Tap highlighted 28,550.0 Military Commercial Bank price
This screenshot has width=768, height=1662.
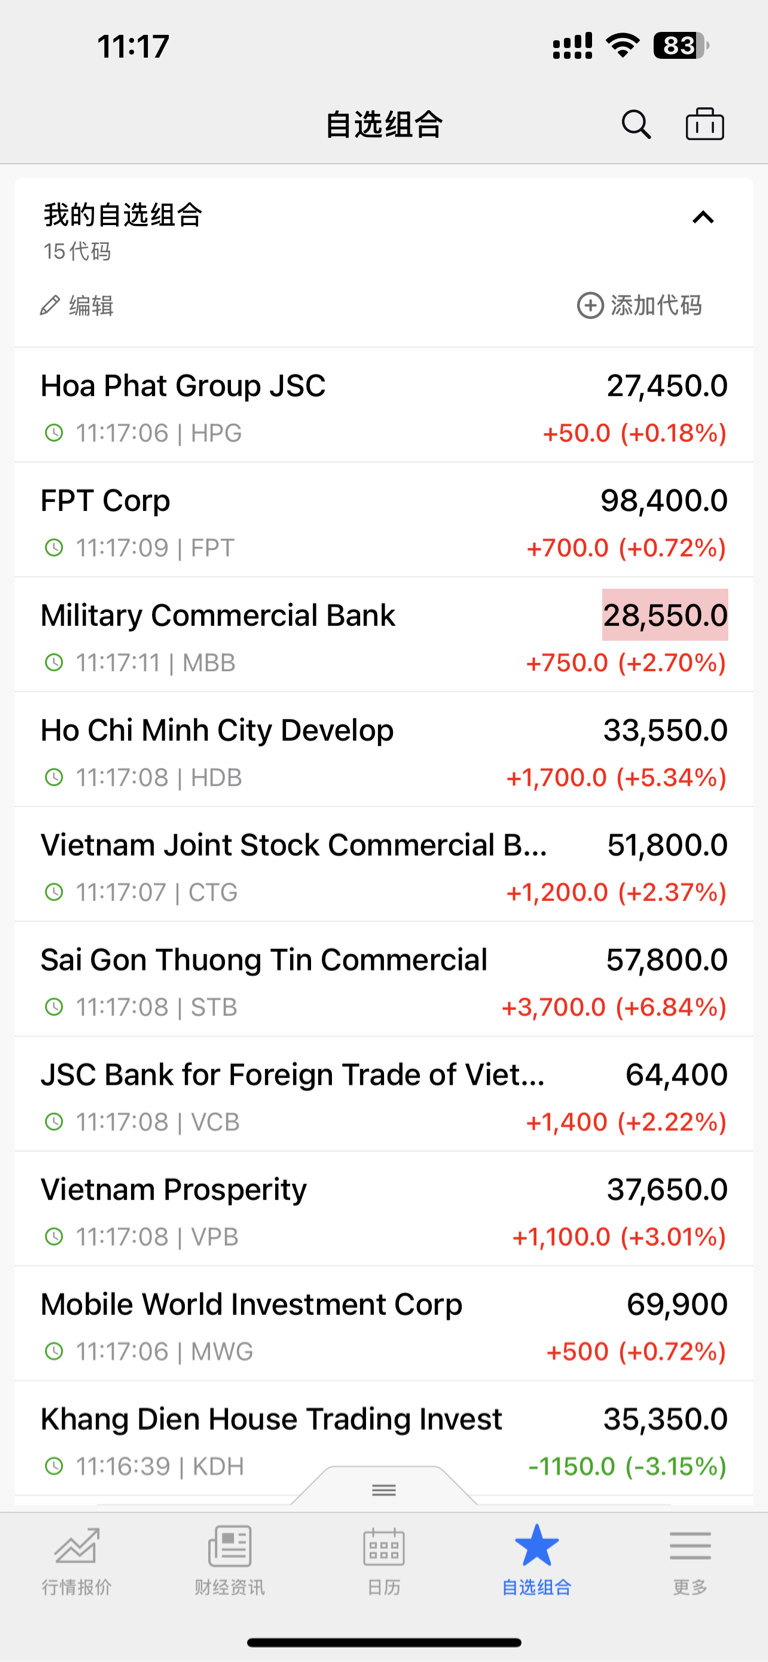(665, 615)
